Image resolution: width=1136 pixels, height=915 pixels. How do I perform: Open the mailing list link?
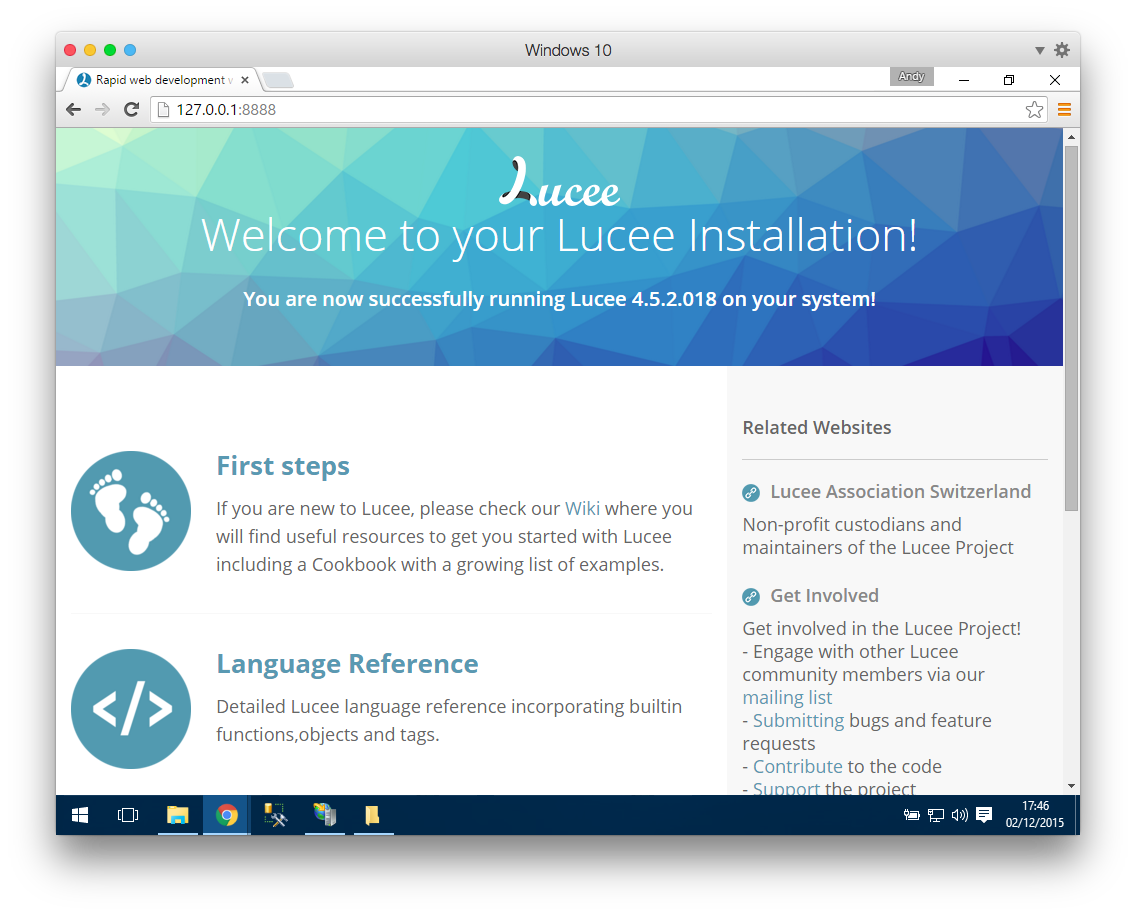788,698
